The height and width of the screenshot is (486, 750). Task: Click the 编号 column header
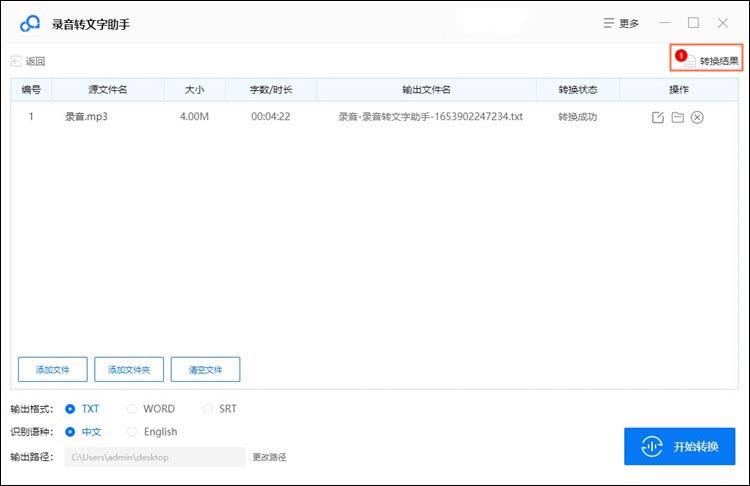tap(31, 89)
